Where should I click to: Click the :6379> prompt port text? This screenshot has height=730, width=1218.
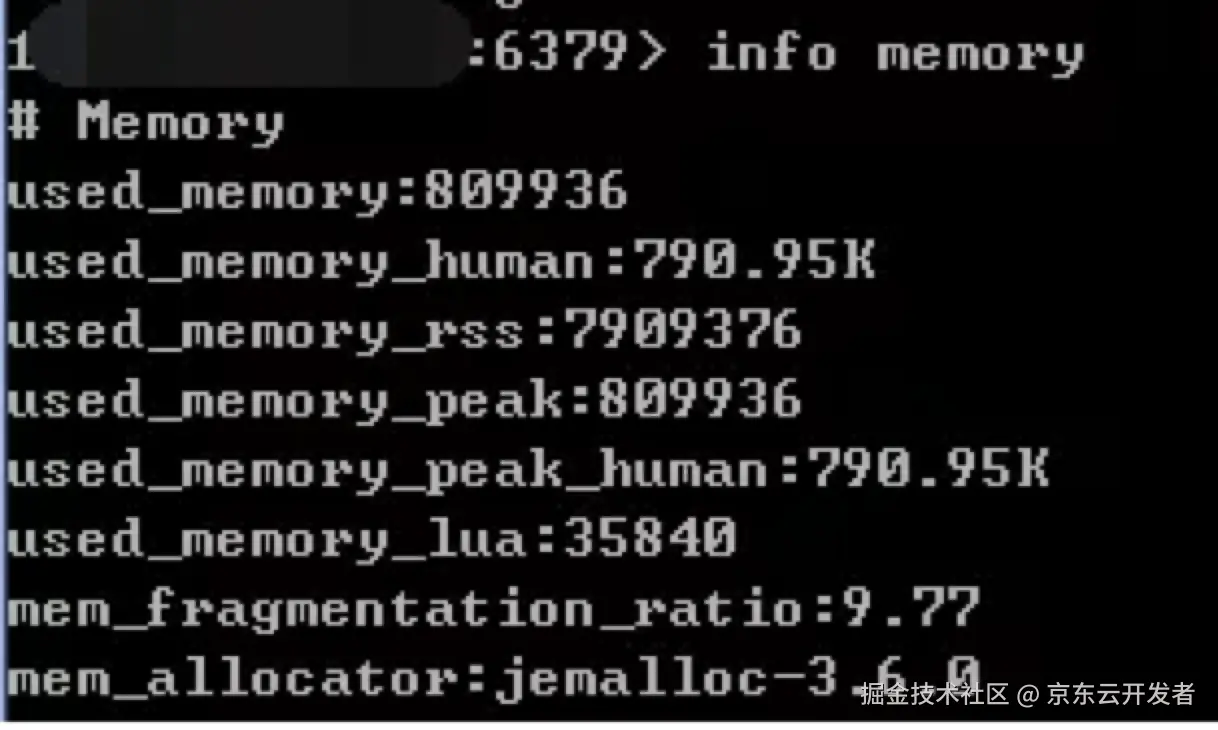565,53
